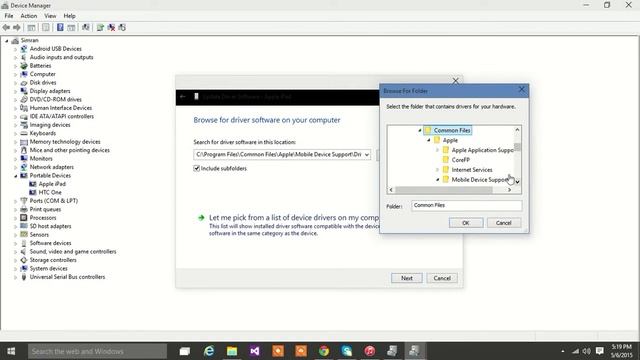Click Cancel in Browse For Folder dialog
The width and height of the screenshot is (640, 360).
coord(504,223)
